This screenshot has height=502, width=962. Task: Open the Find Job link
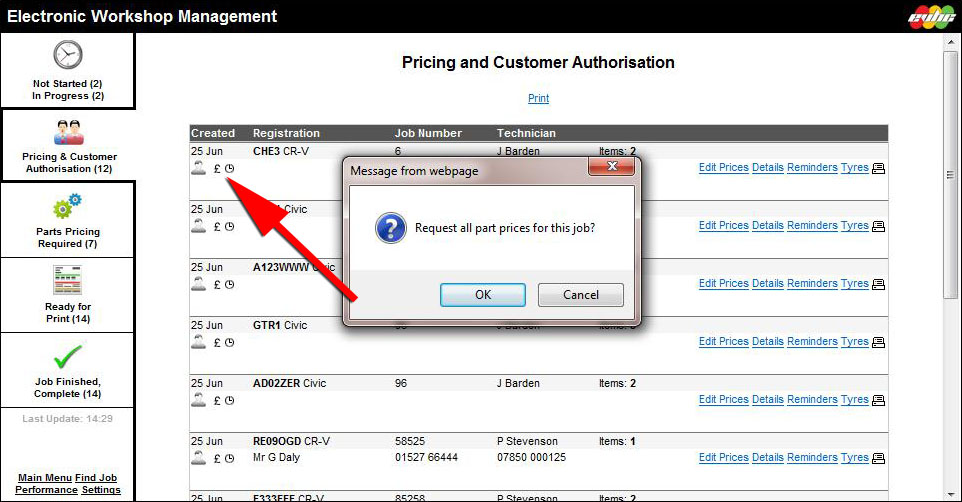pos(96,477)
